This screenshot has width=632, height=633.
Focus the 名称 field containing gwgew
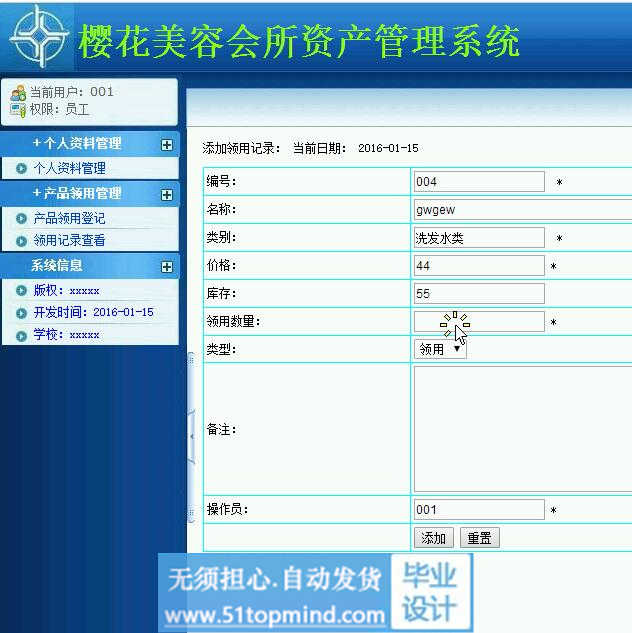pyautogui.click(x=523, y=210)
